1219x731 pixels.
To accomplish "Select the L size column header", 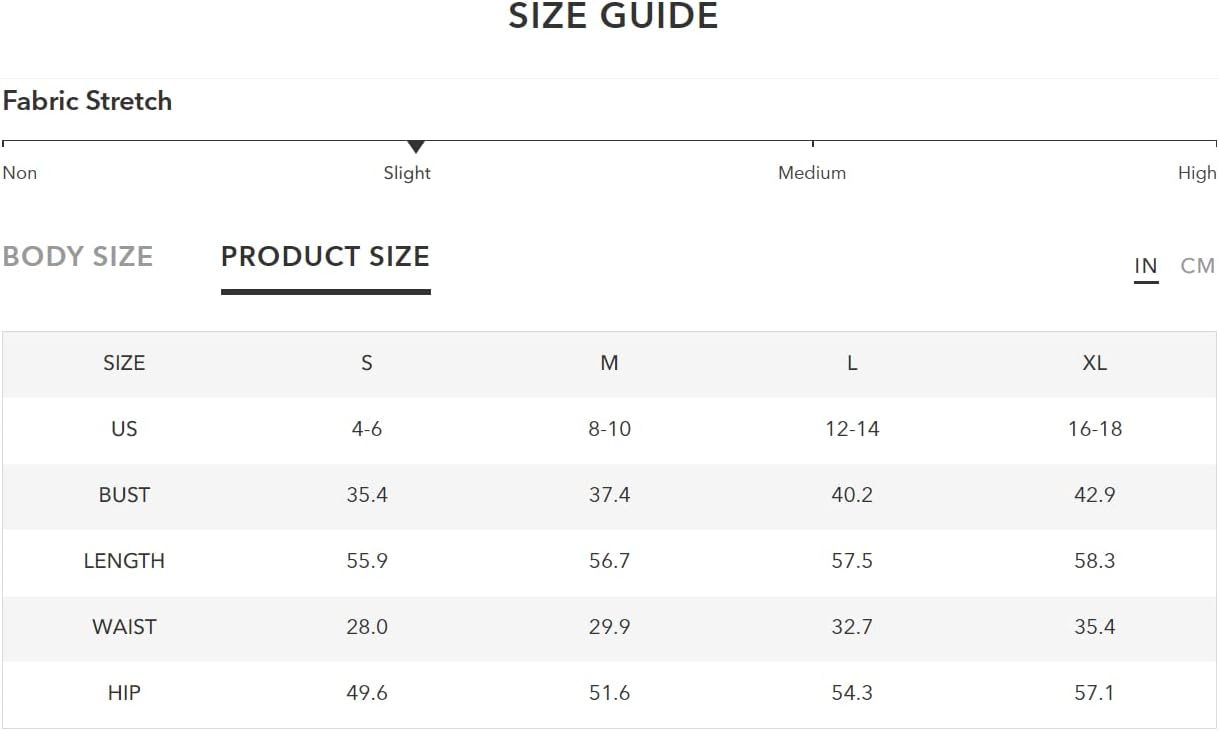I will (852, 363).
